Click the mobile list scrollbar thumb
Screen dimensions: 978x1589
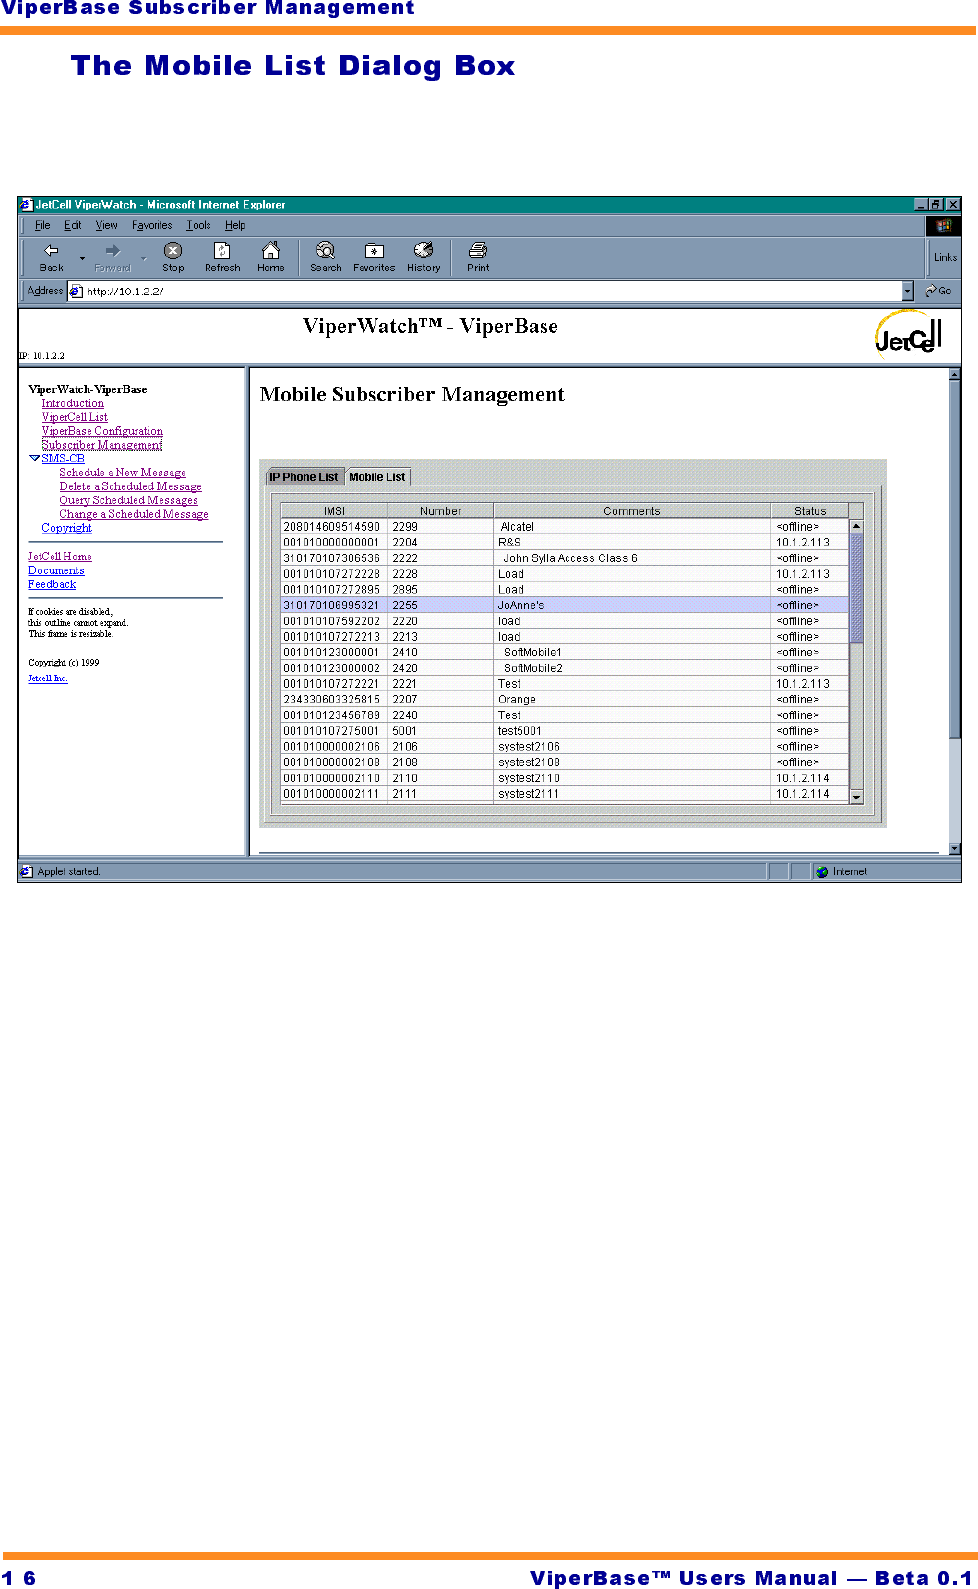[x=856, y=588]
